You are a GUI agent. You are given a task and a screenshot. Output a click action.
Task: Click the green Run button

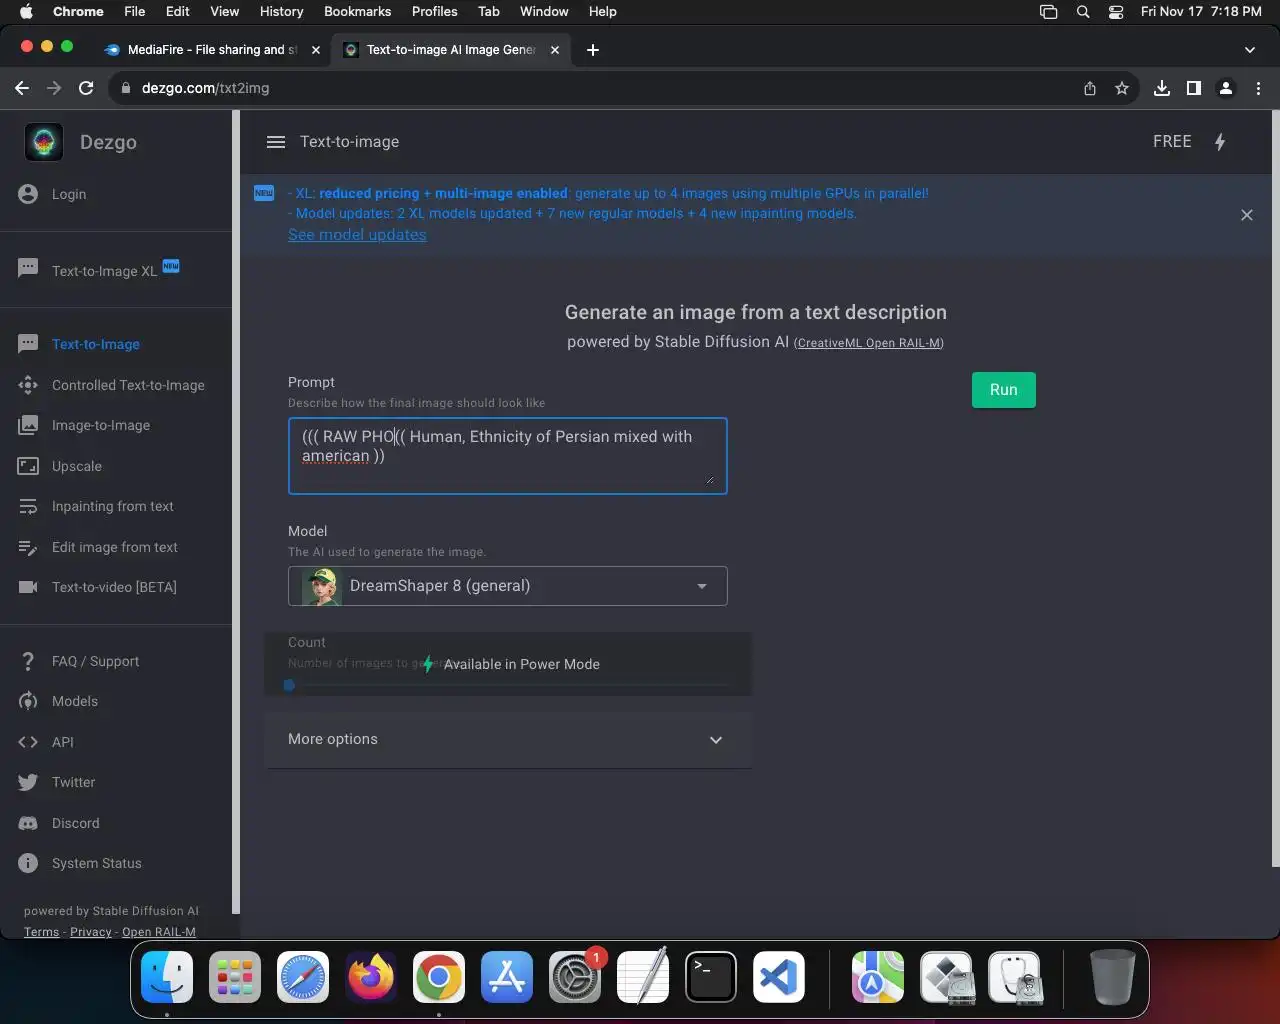point(1004,390)
